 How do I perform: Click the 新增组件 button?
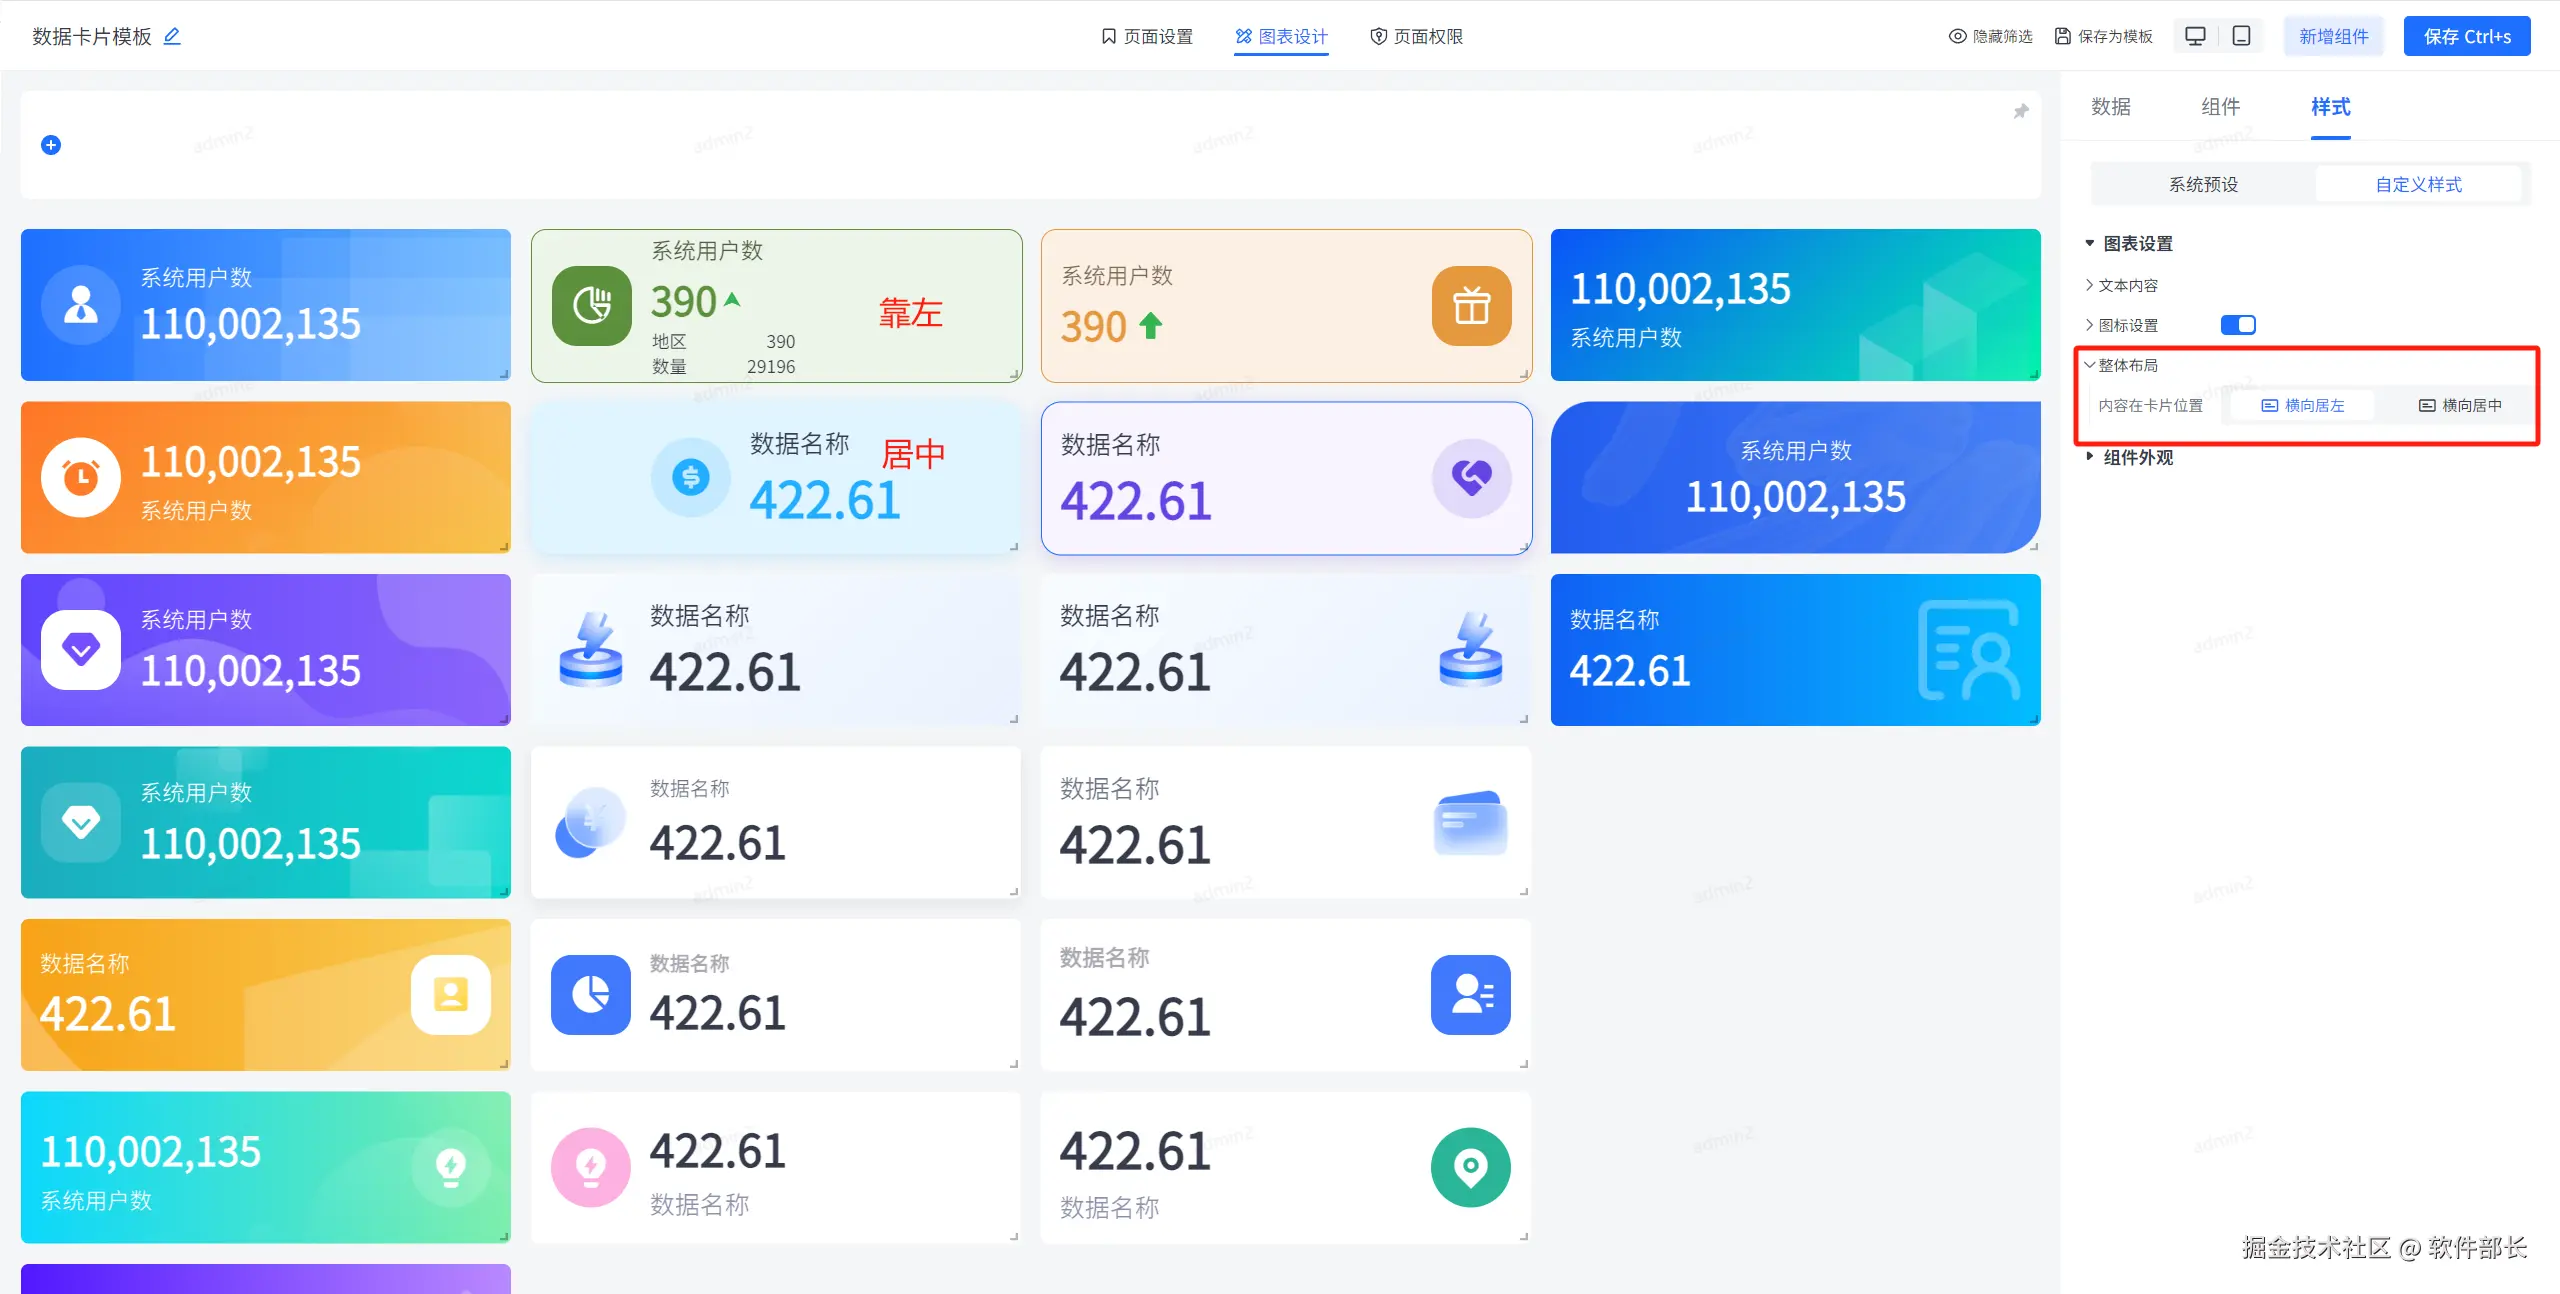point(2333,36)
